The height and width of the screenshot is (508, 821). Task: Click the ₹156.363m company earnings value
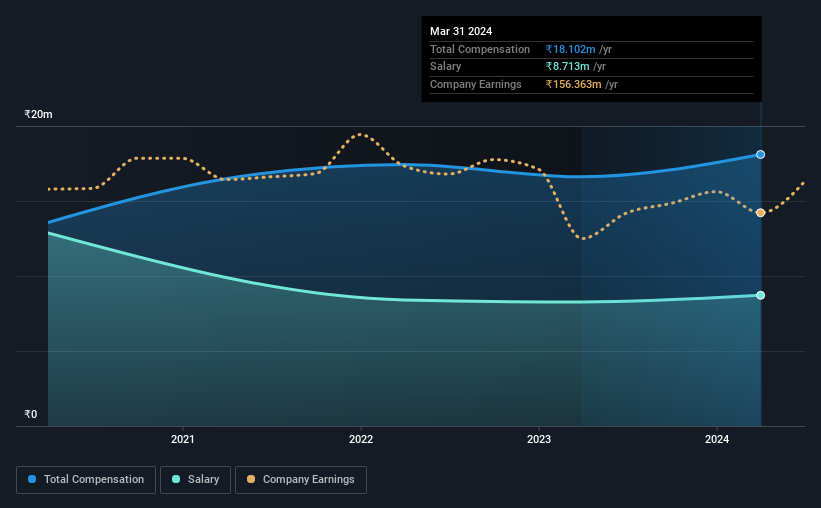coord(573,84)
